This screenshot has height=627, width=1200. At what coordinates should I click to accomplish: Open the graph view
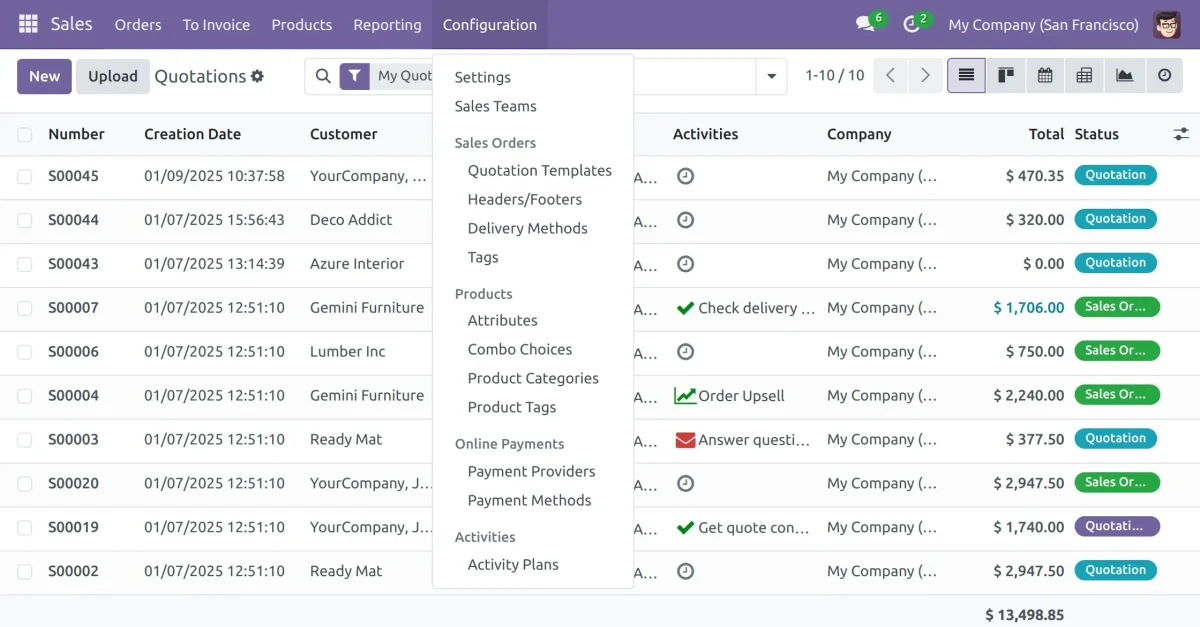(1123, 75)
